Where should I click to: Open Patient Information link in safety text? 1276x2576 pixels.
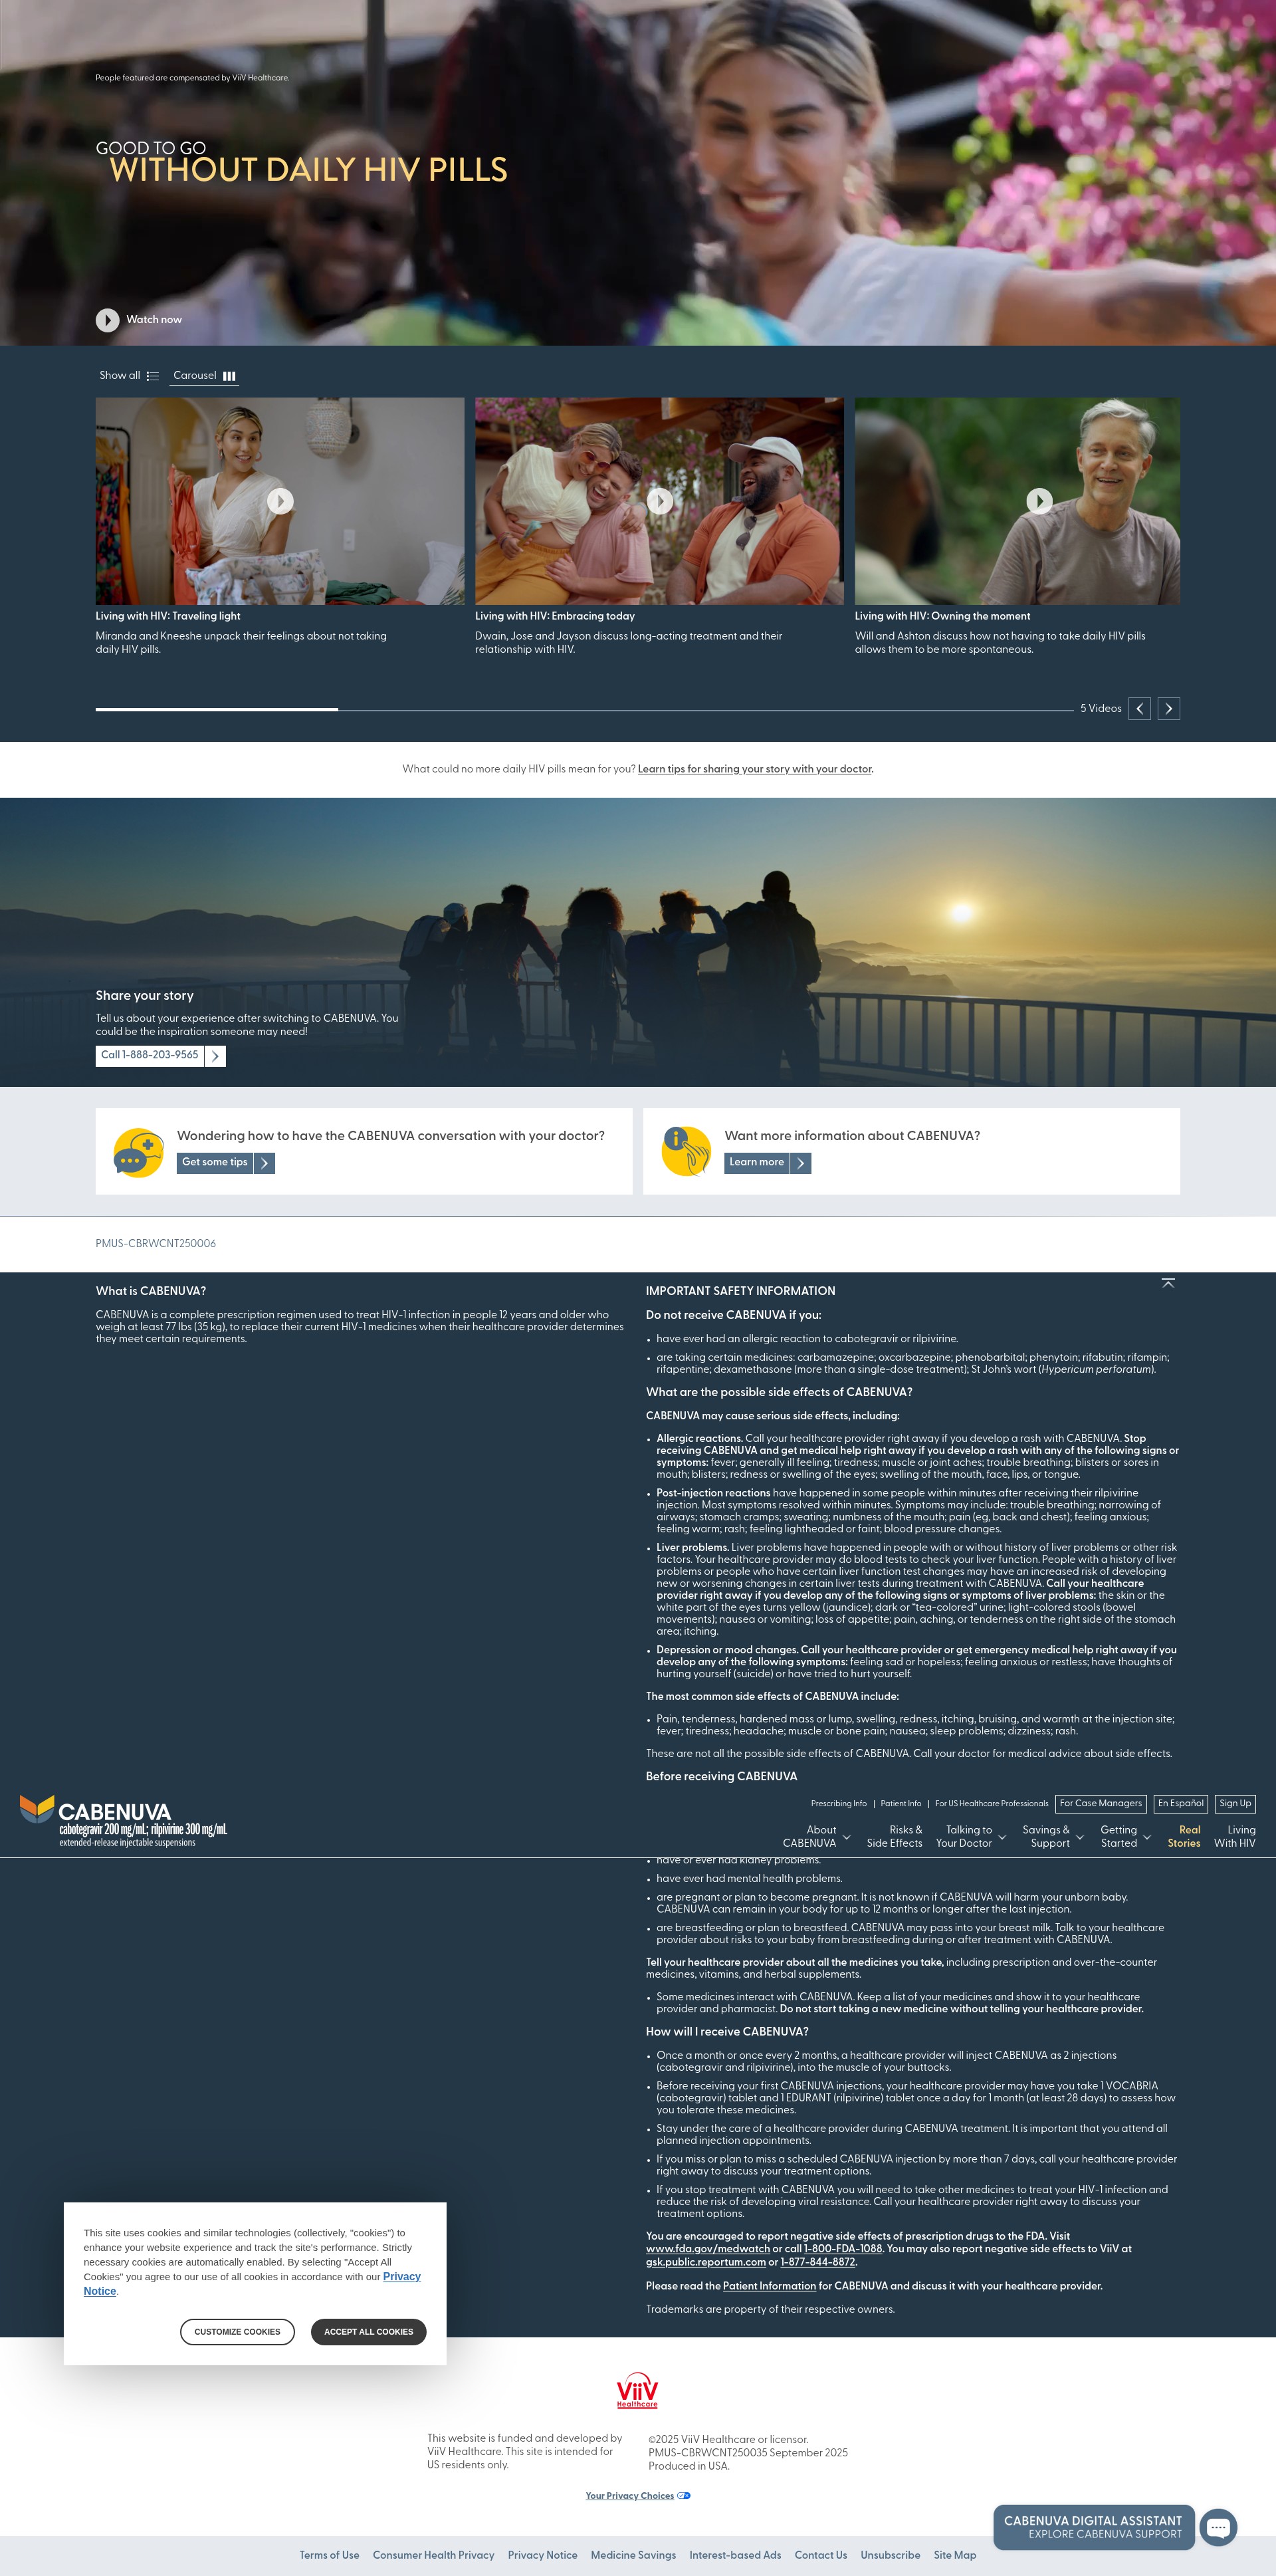click(769, 2286)
